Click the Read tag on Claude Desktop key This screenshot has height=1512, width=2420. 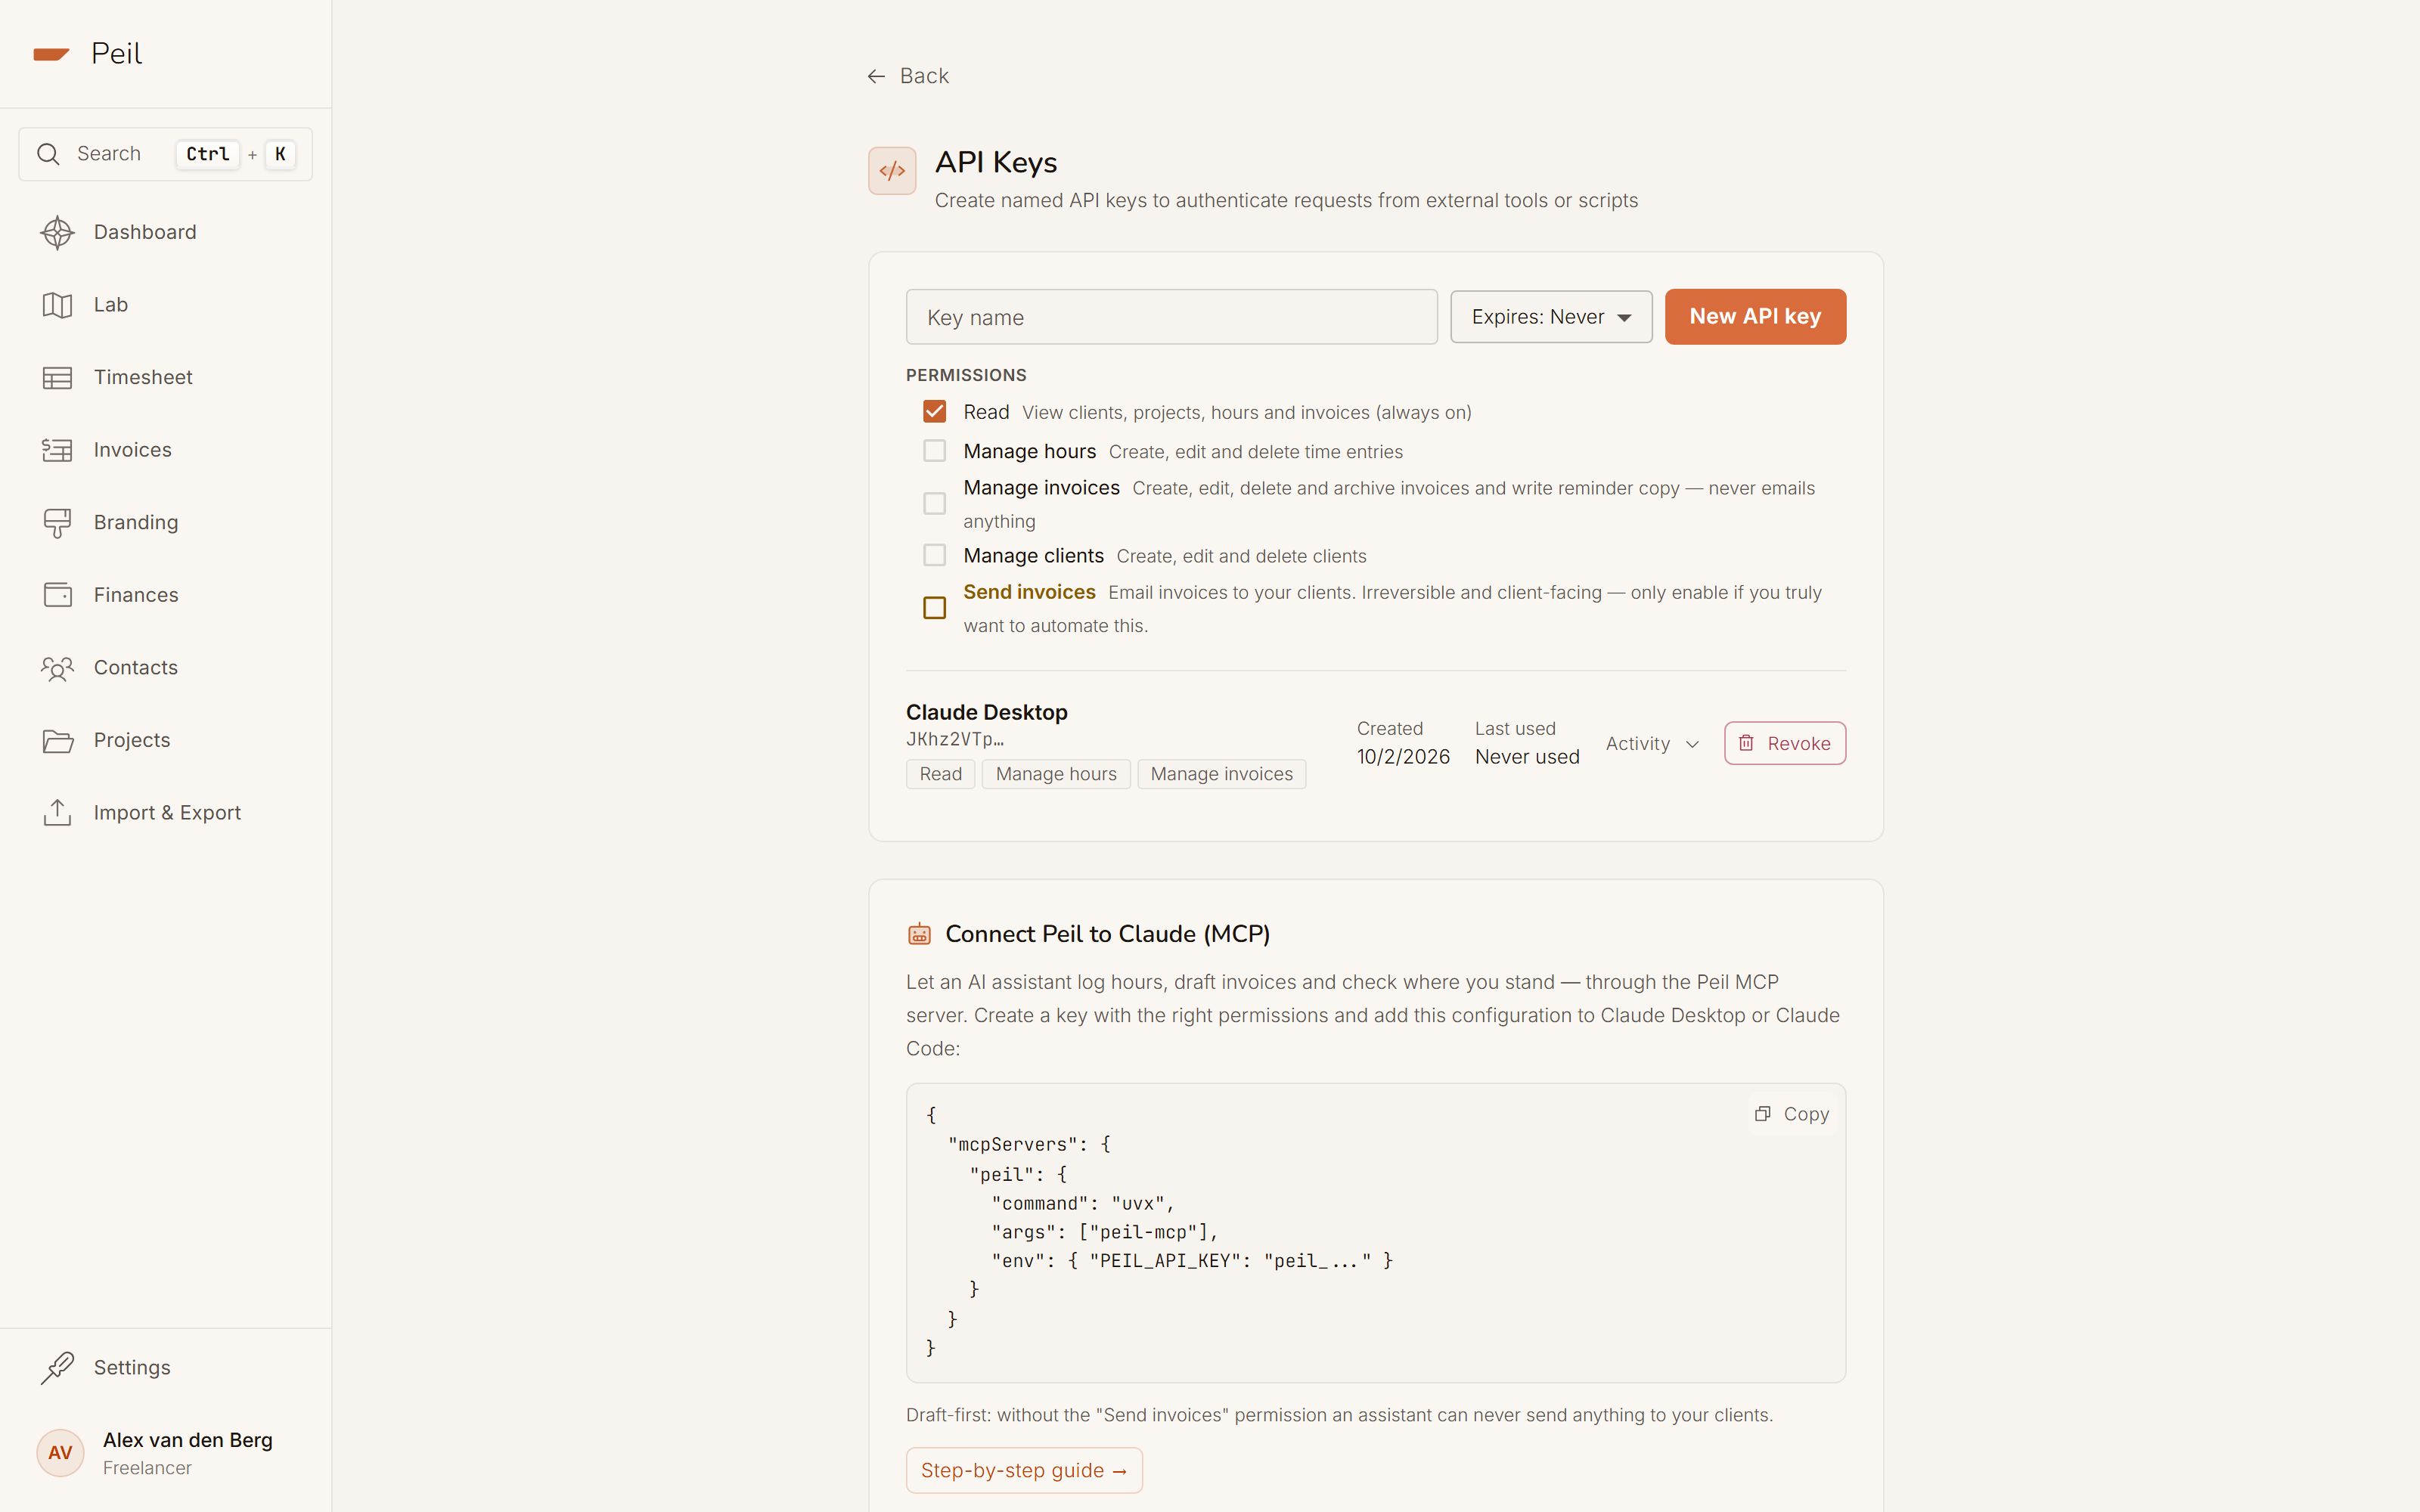point(940,774)
